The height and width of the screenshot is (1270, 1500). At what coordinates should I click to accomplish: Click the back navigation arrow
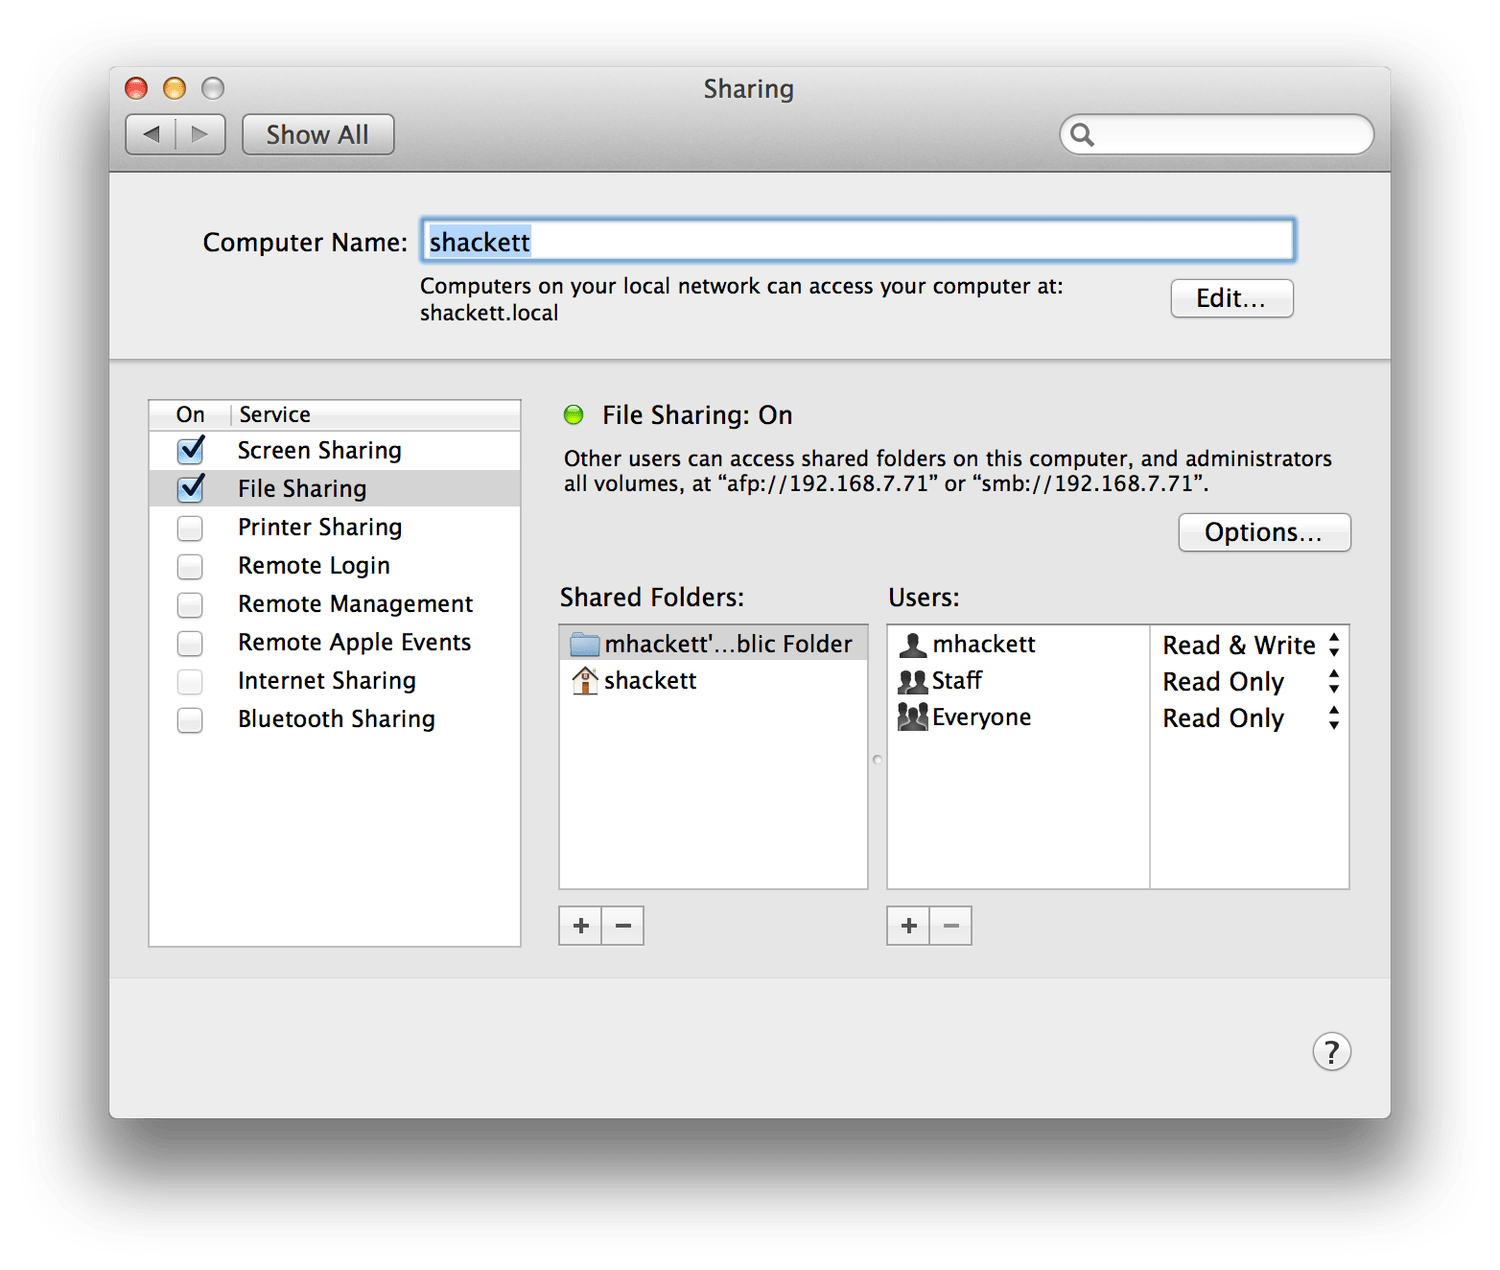coord(151,134)
